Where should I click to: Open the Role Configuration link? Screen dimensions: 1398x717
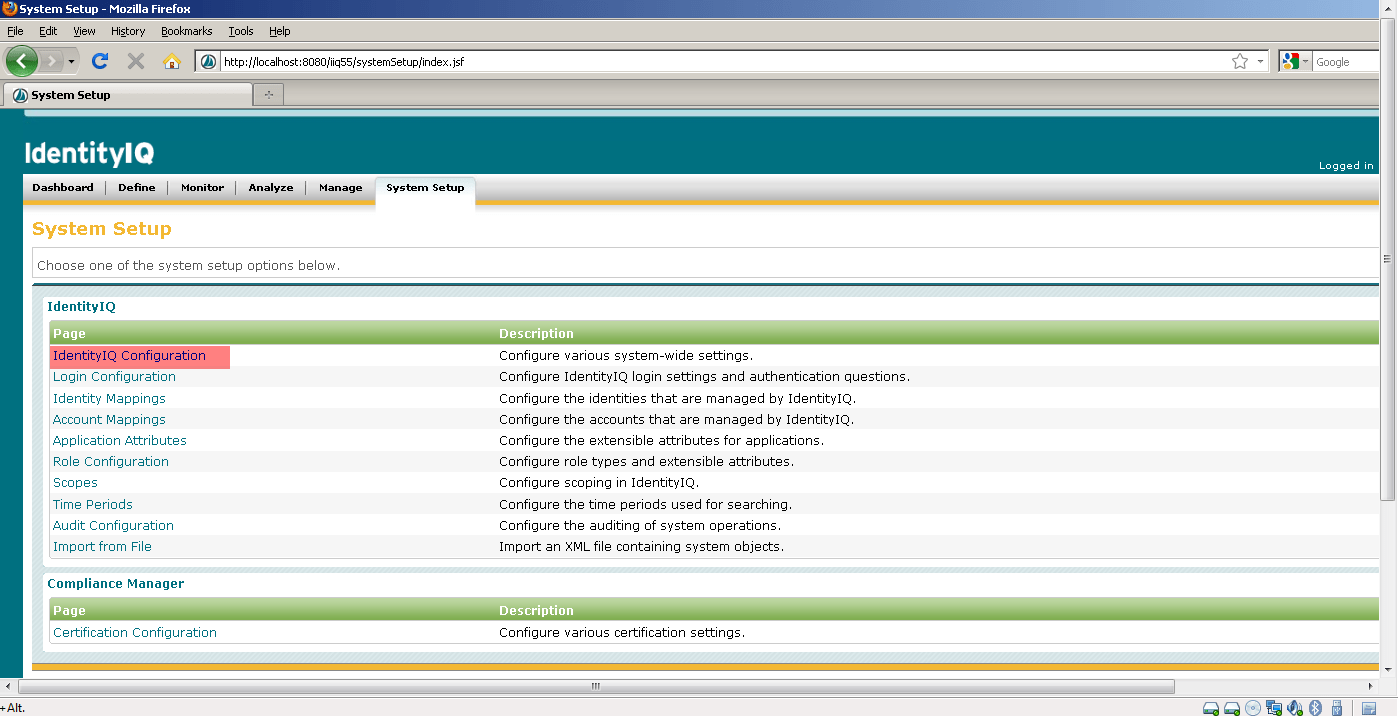pyautogui.click(x=111, y=462)
